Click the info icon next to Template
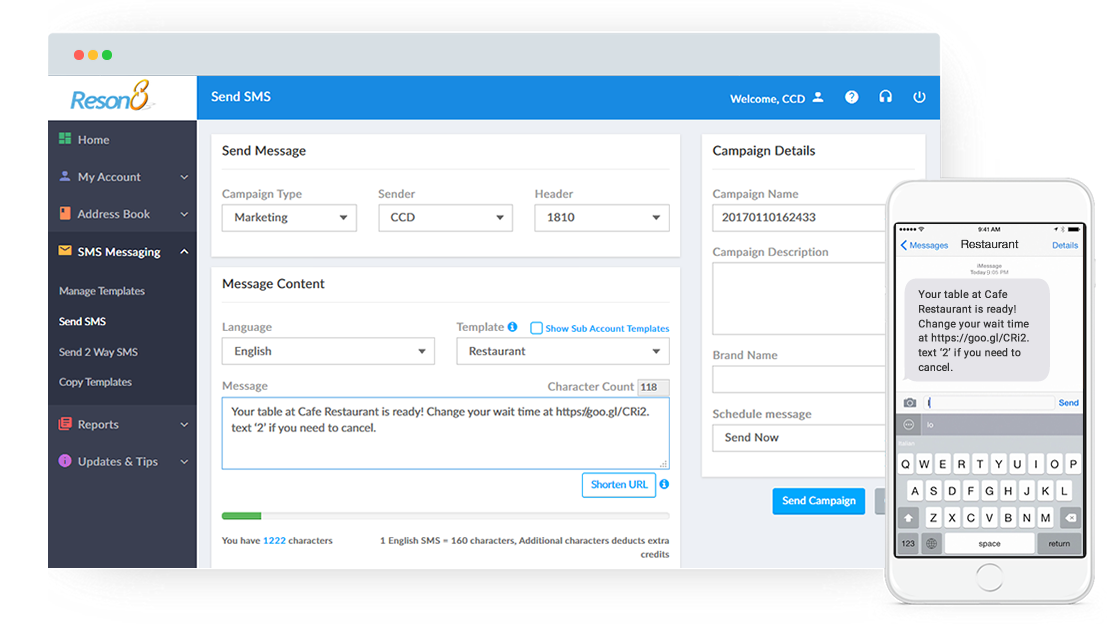This screenshot has width=1107, height=634. (513, 327)
